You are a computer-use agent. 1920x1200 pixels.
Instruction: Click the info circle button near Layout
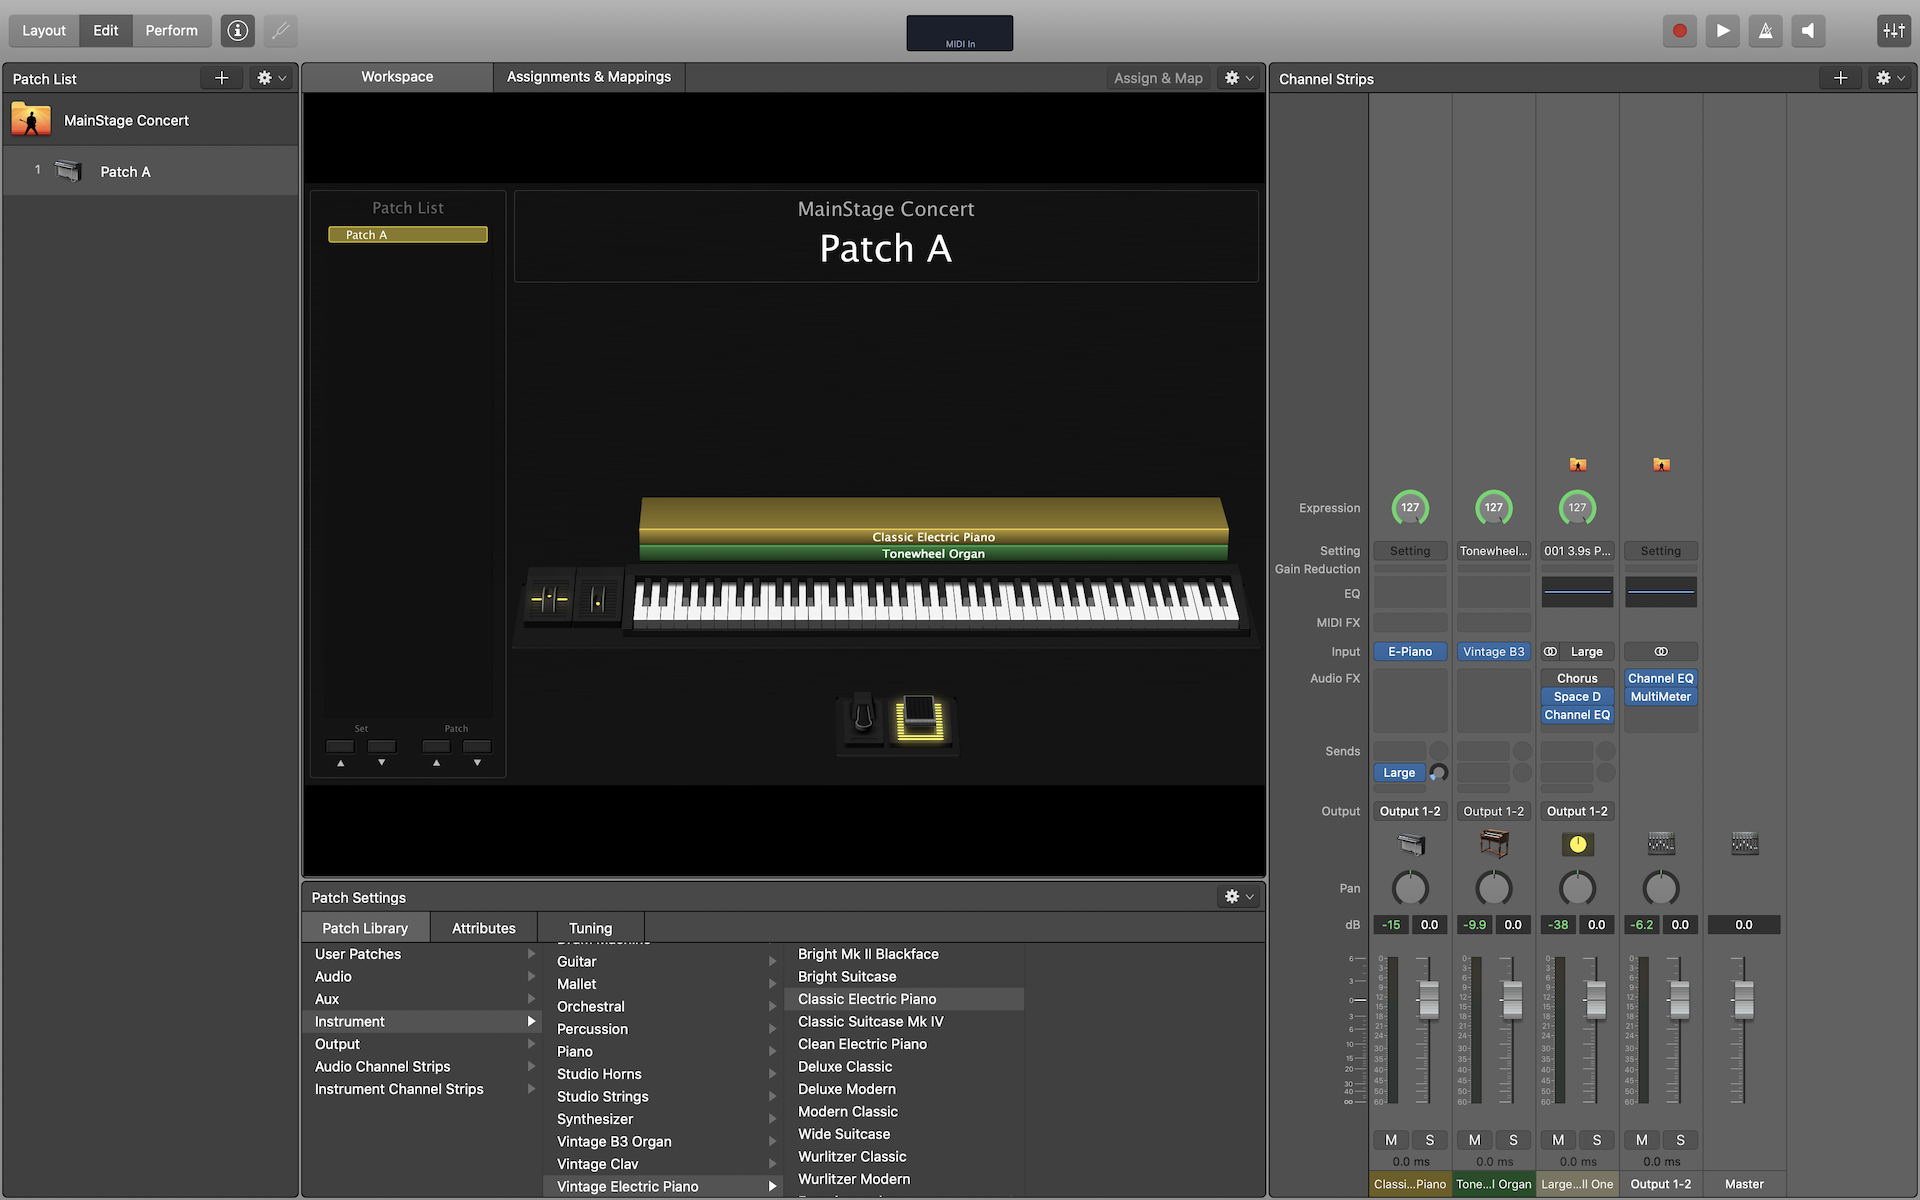pos(237,31)
